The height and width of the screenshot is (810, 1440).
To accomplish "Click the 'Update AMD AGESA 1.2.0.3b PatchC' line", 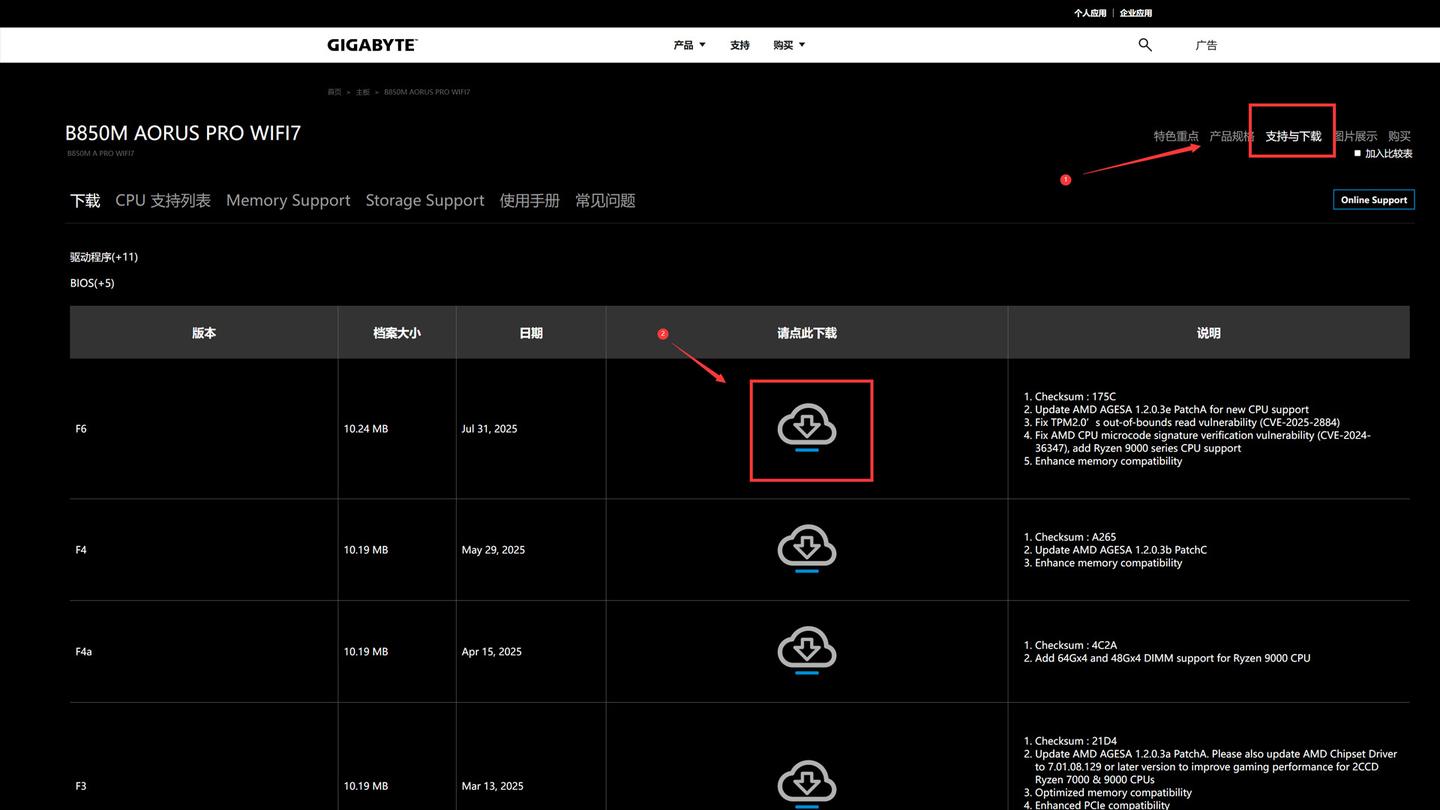I will tap(1121, 550).
